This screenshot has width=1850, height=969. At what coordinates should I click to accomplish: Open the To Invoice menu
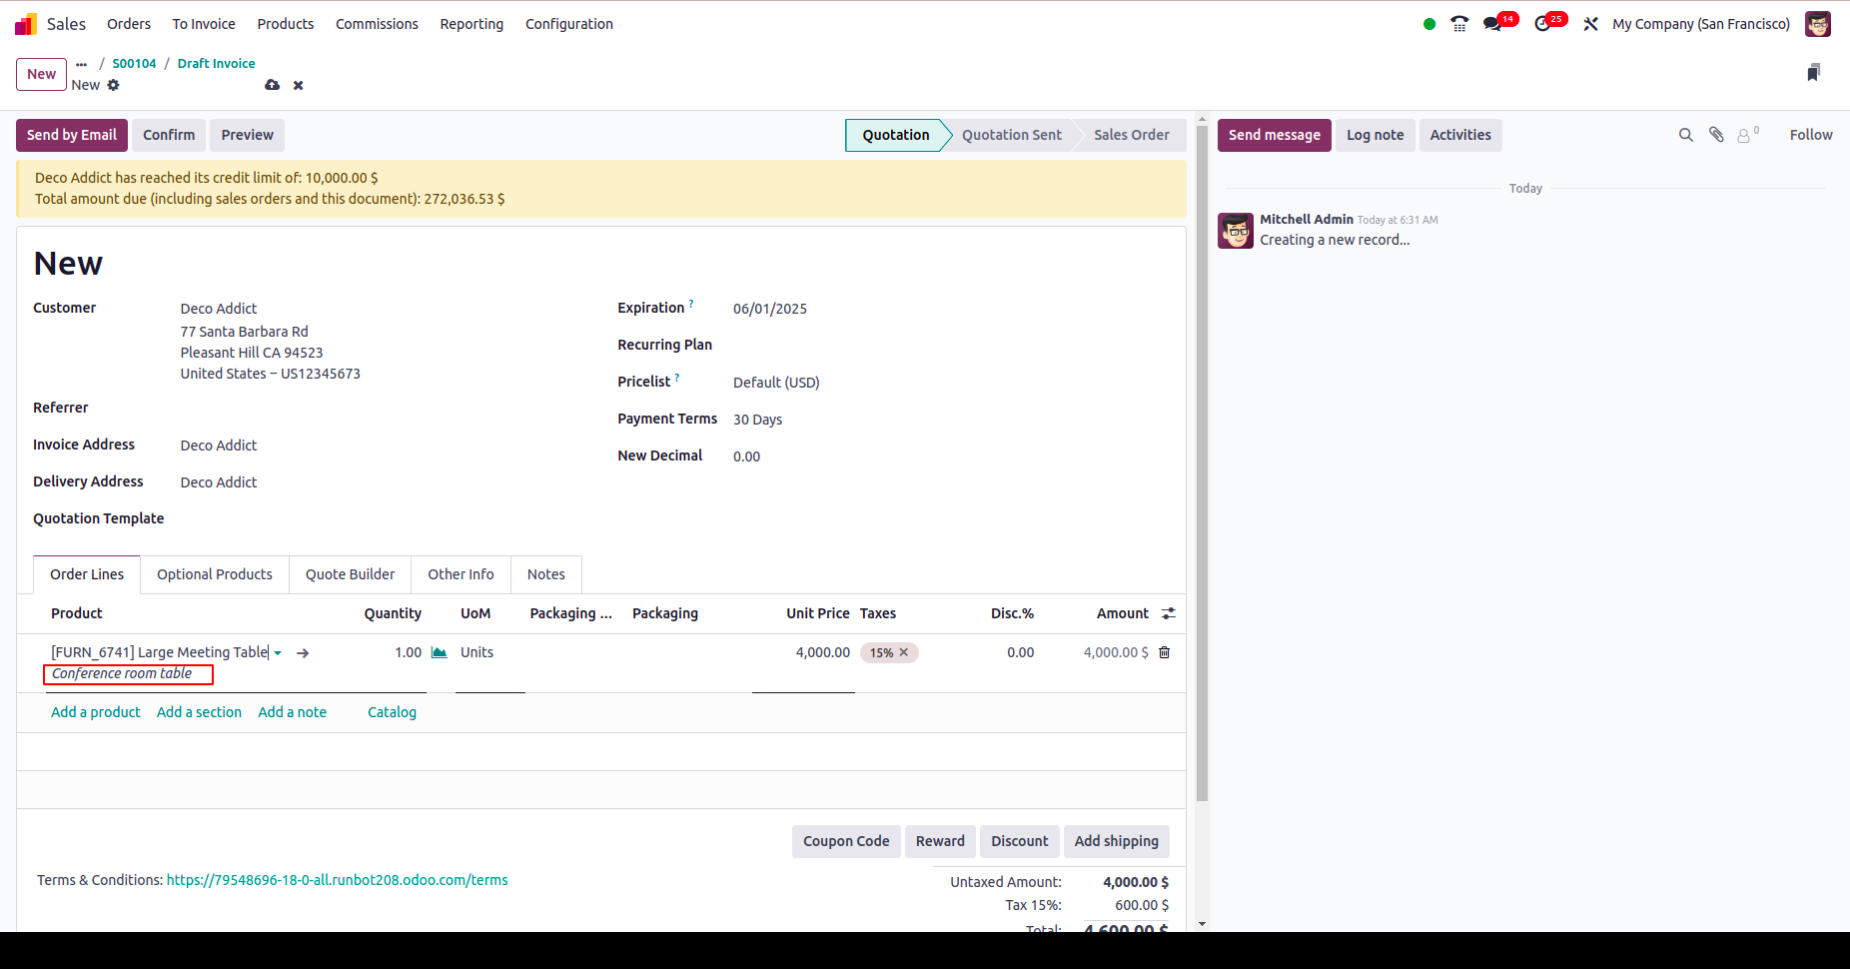[x=204, y=24]
